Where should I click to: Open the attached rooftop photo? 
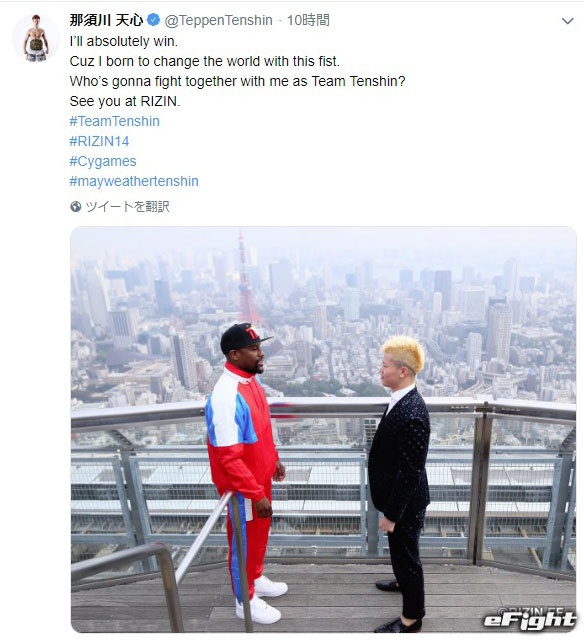[323, 429]
